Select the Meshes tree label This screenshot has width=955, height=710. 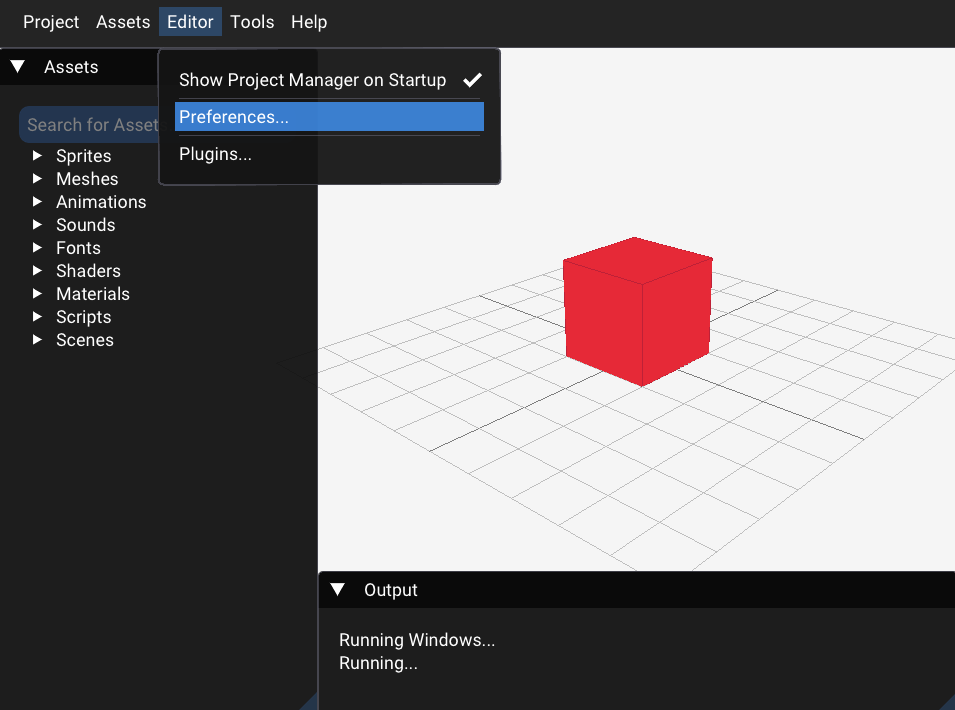[x=87, y=179]
